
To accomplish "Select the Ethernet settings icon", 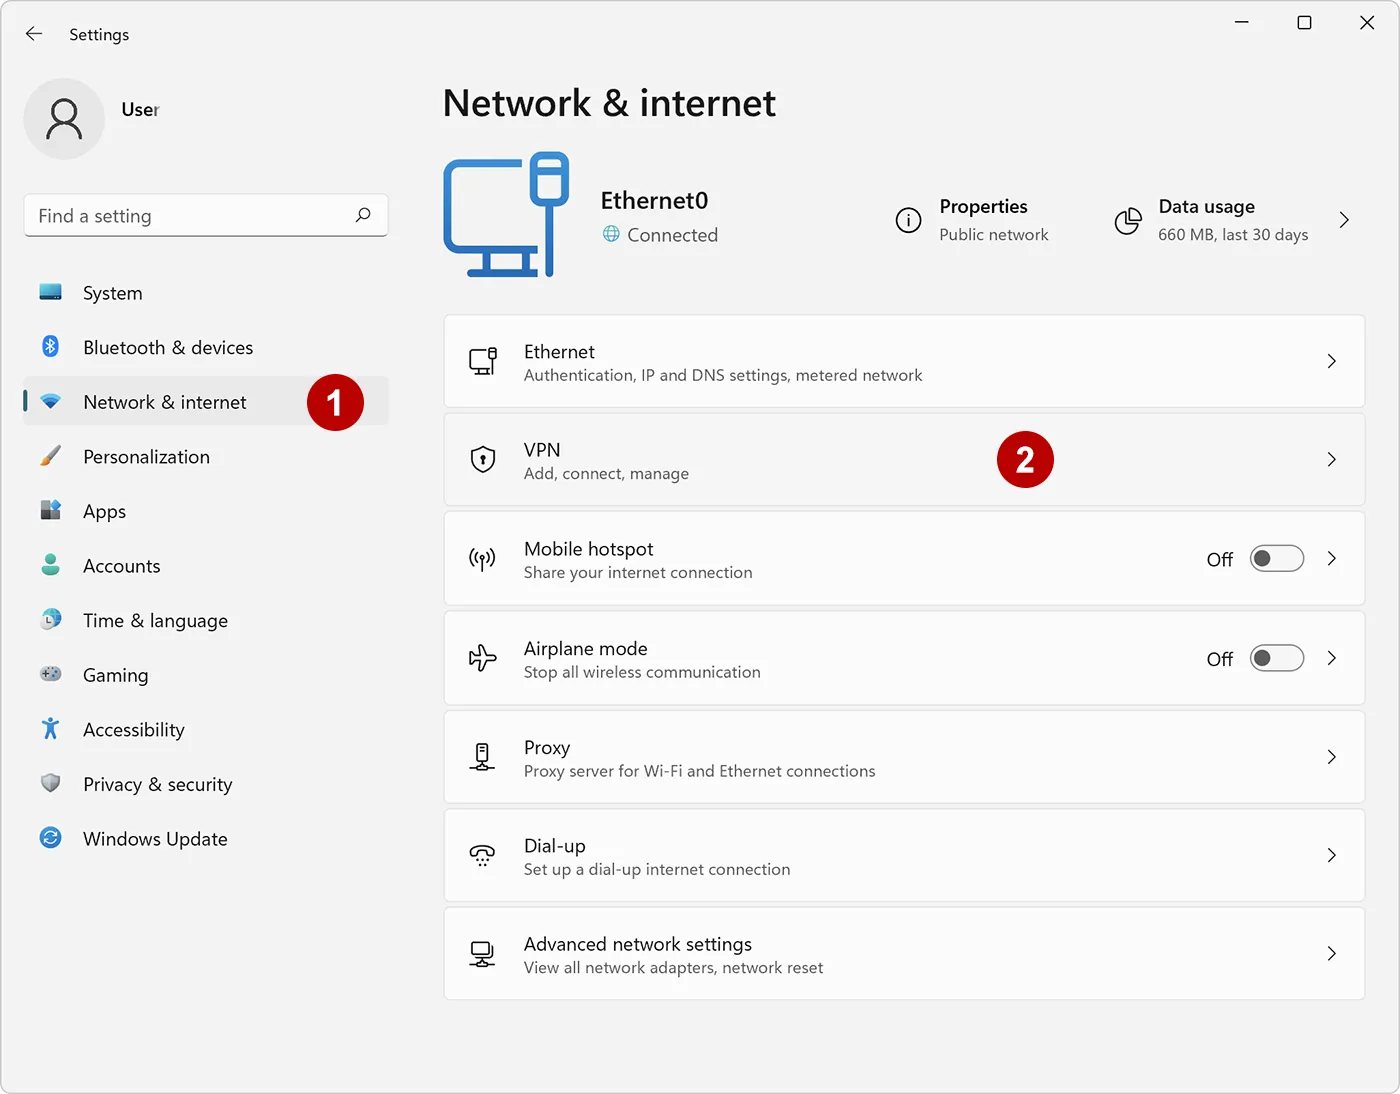I will [483, 361].
